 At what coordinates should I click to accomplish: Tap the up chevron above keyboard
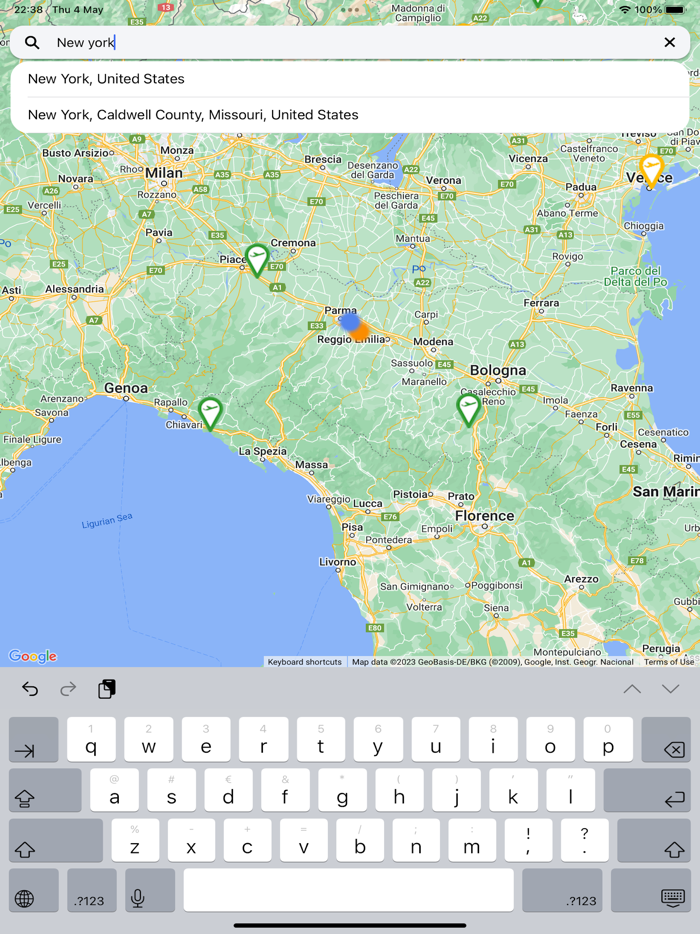click(x=632, y=689)
